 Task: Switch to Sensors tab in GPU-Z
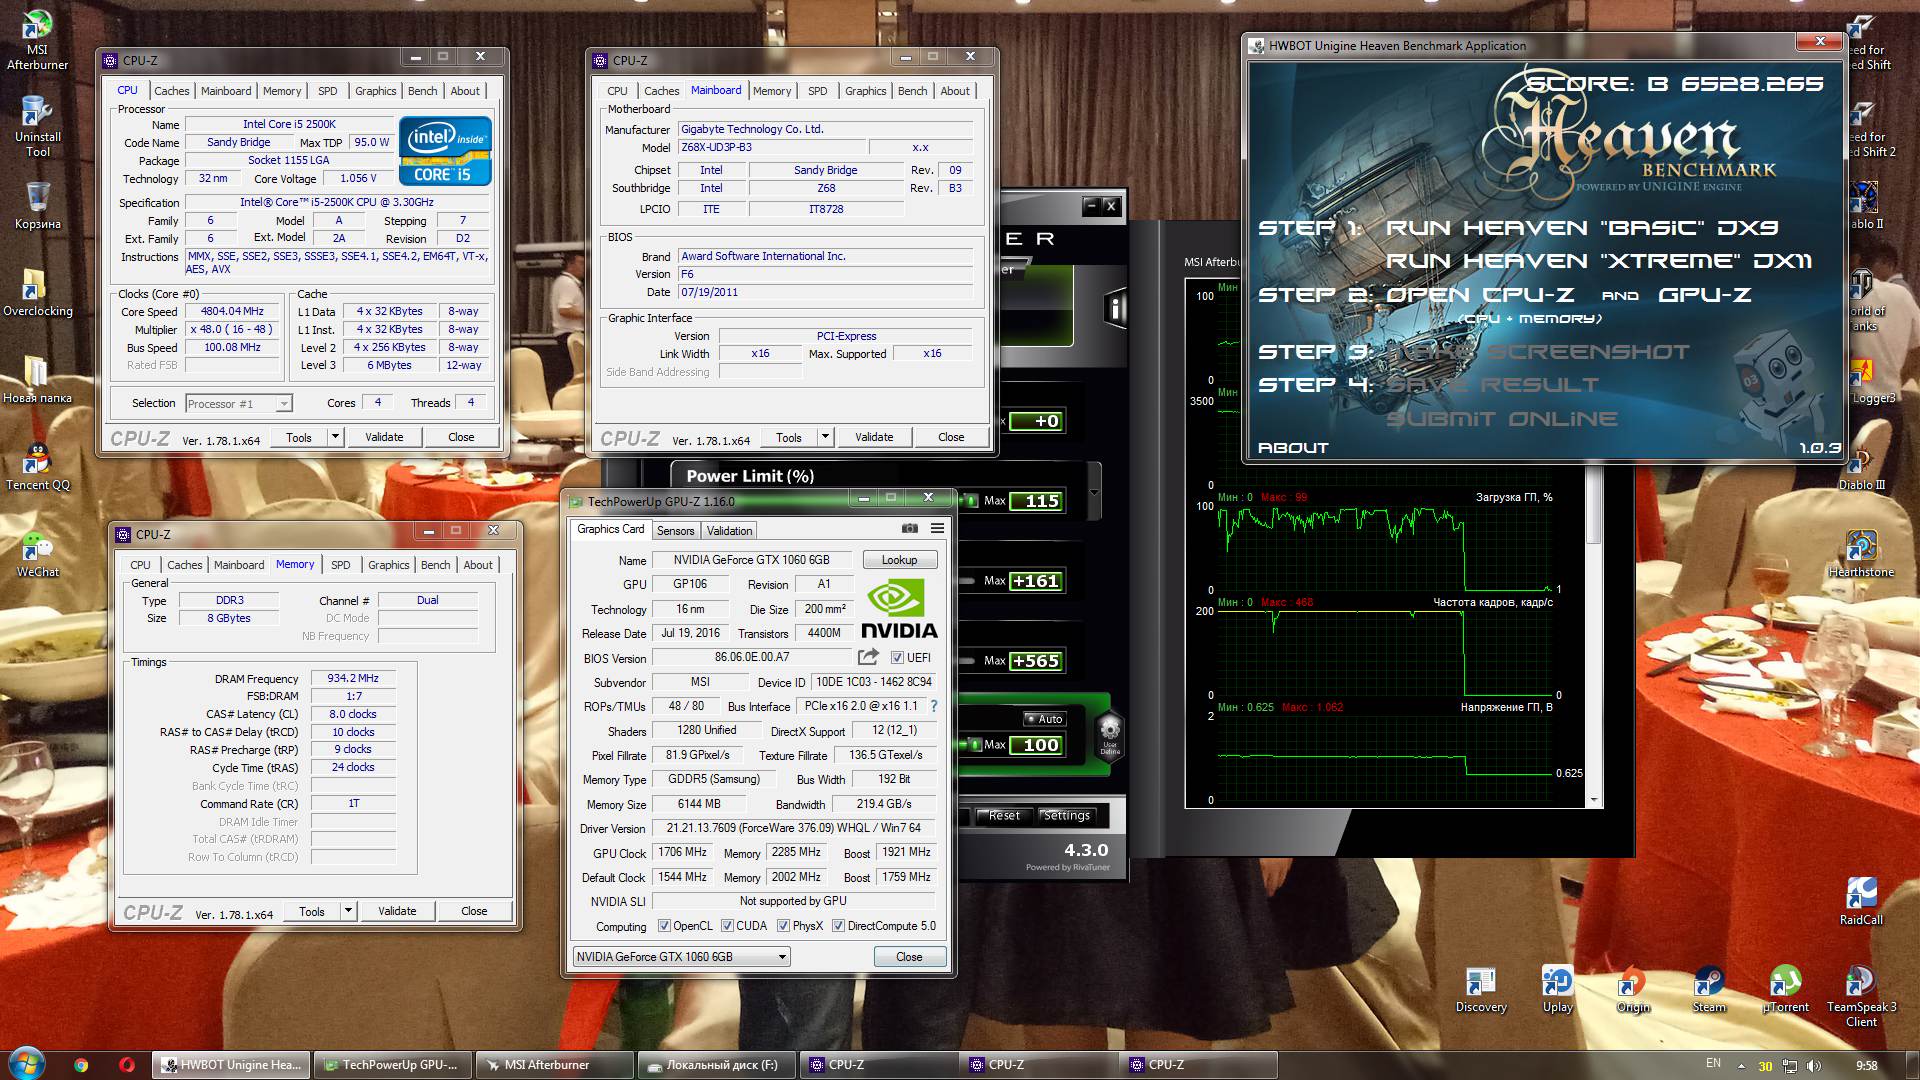coord(675,531)
